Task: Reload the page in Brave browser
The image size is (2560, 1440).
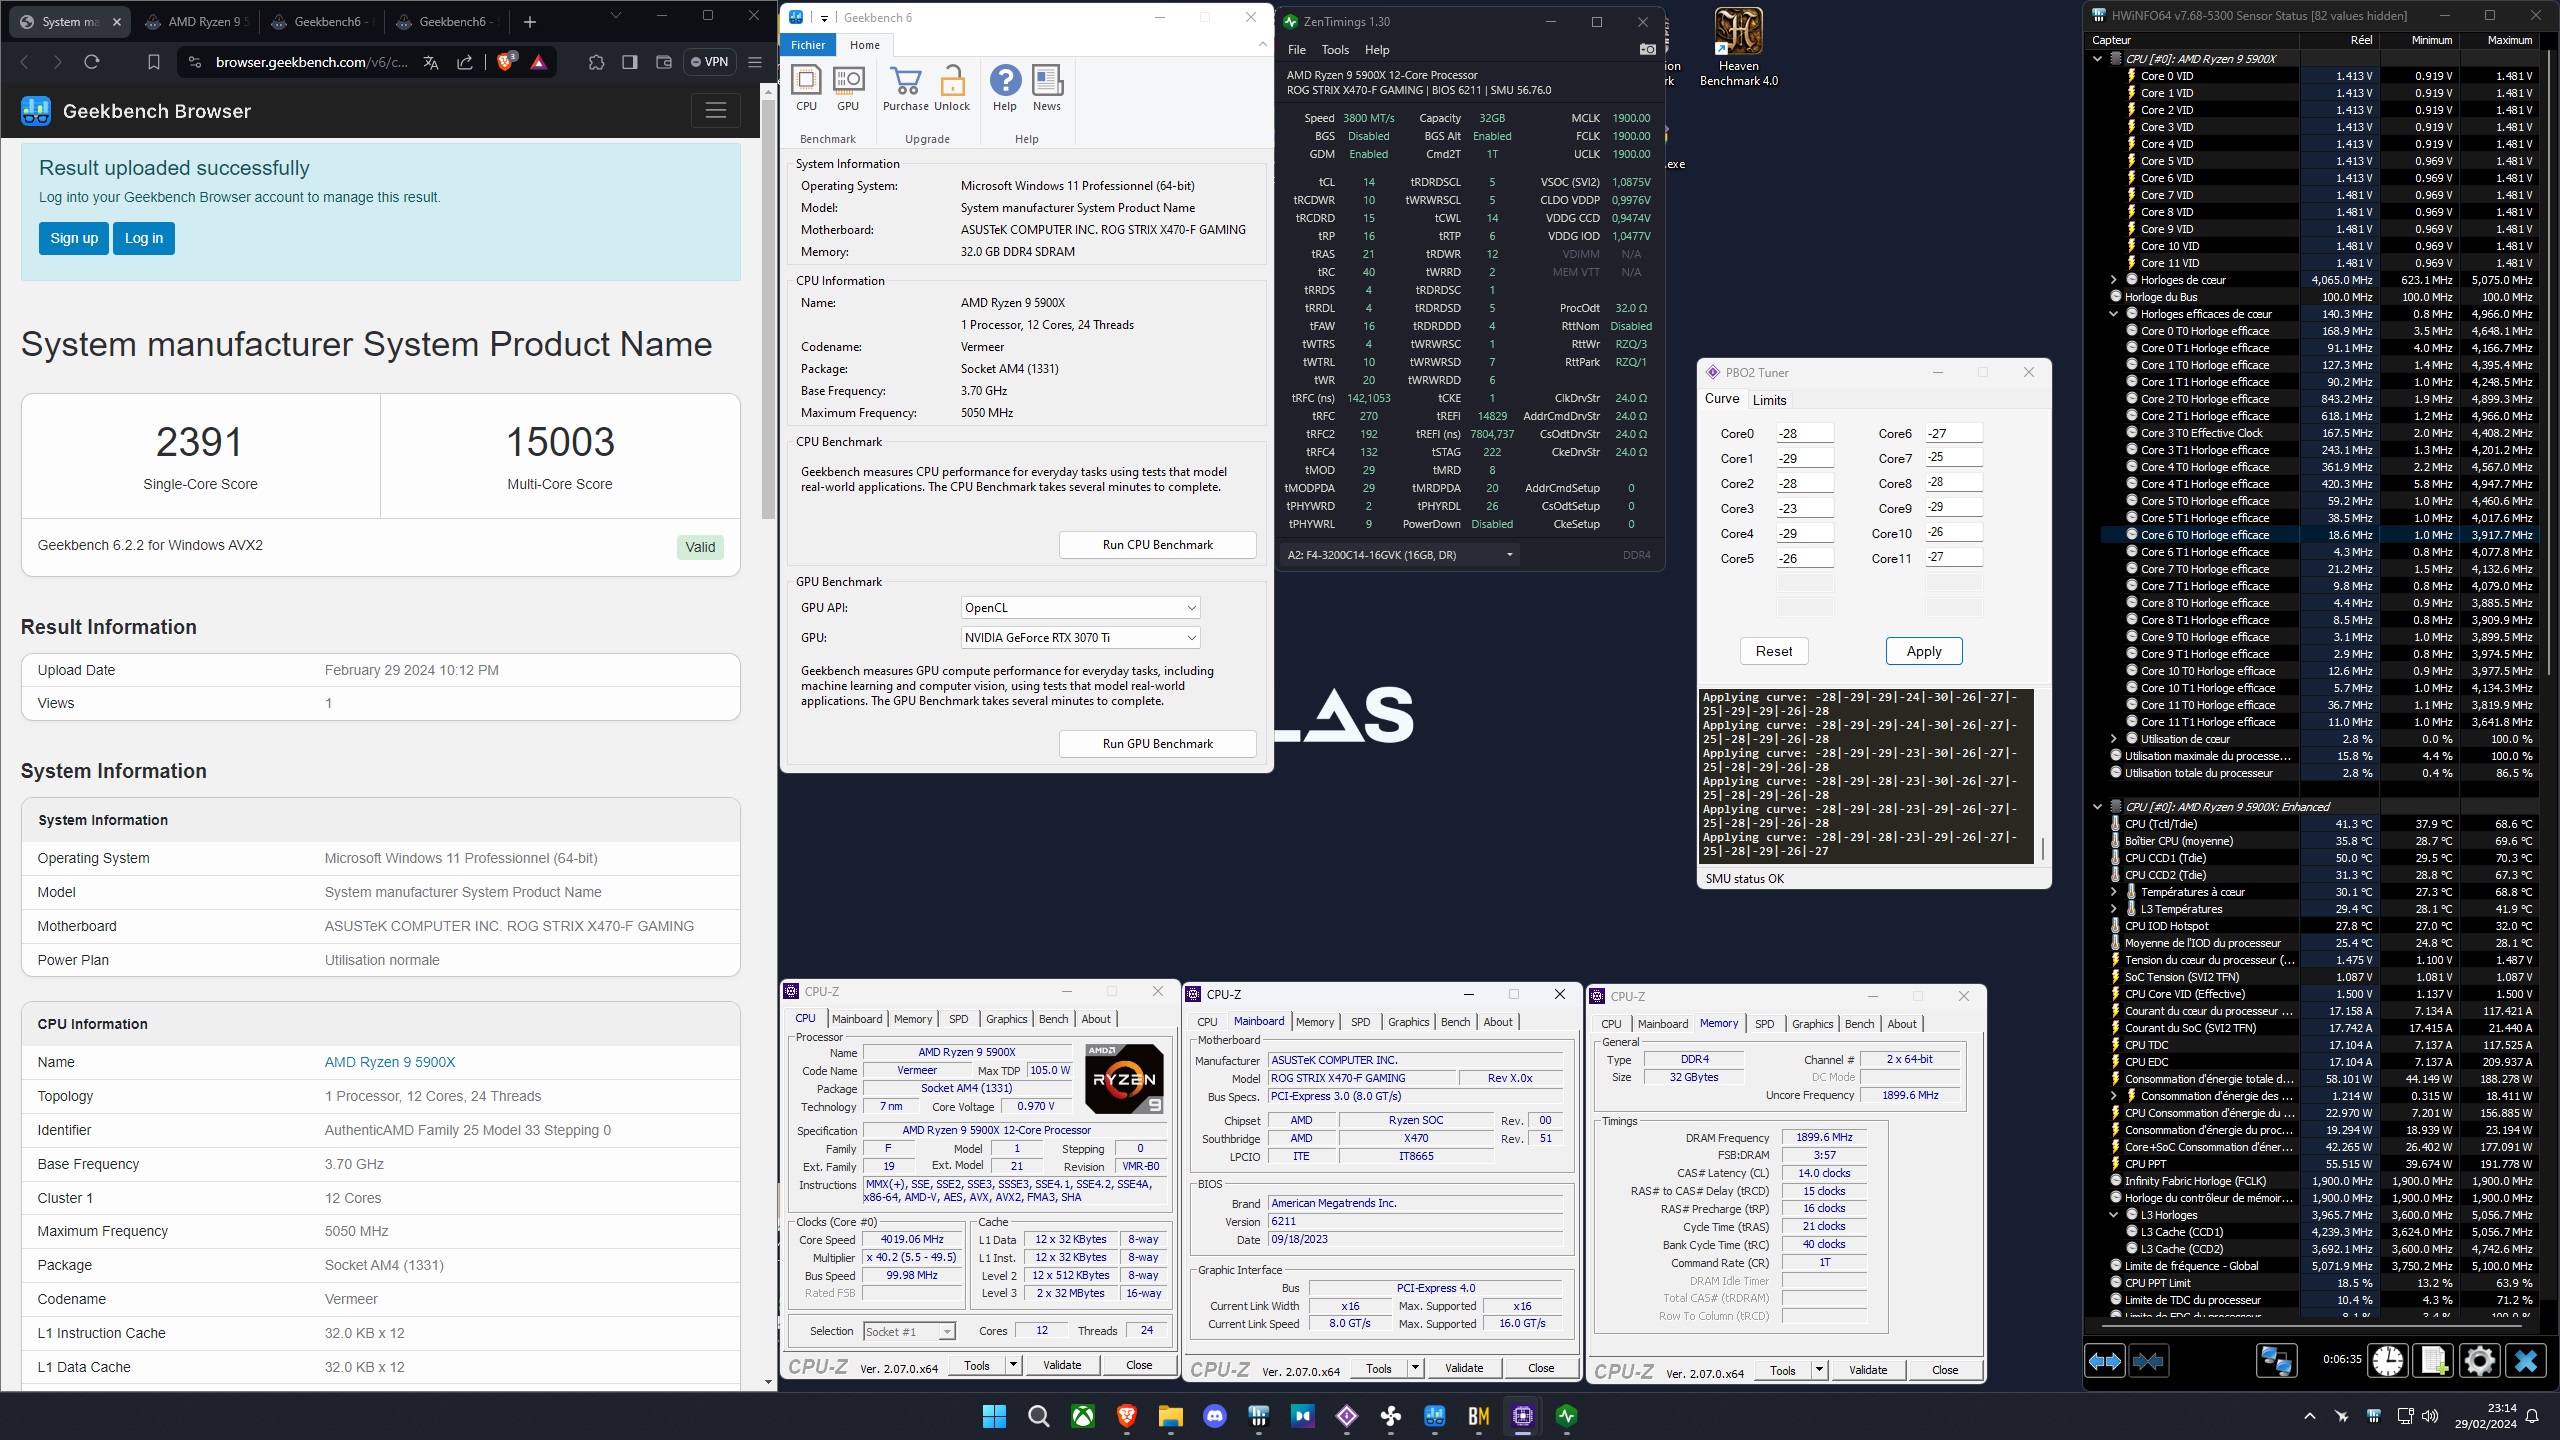Action: click(92, 62)
